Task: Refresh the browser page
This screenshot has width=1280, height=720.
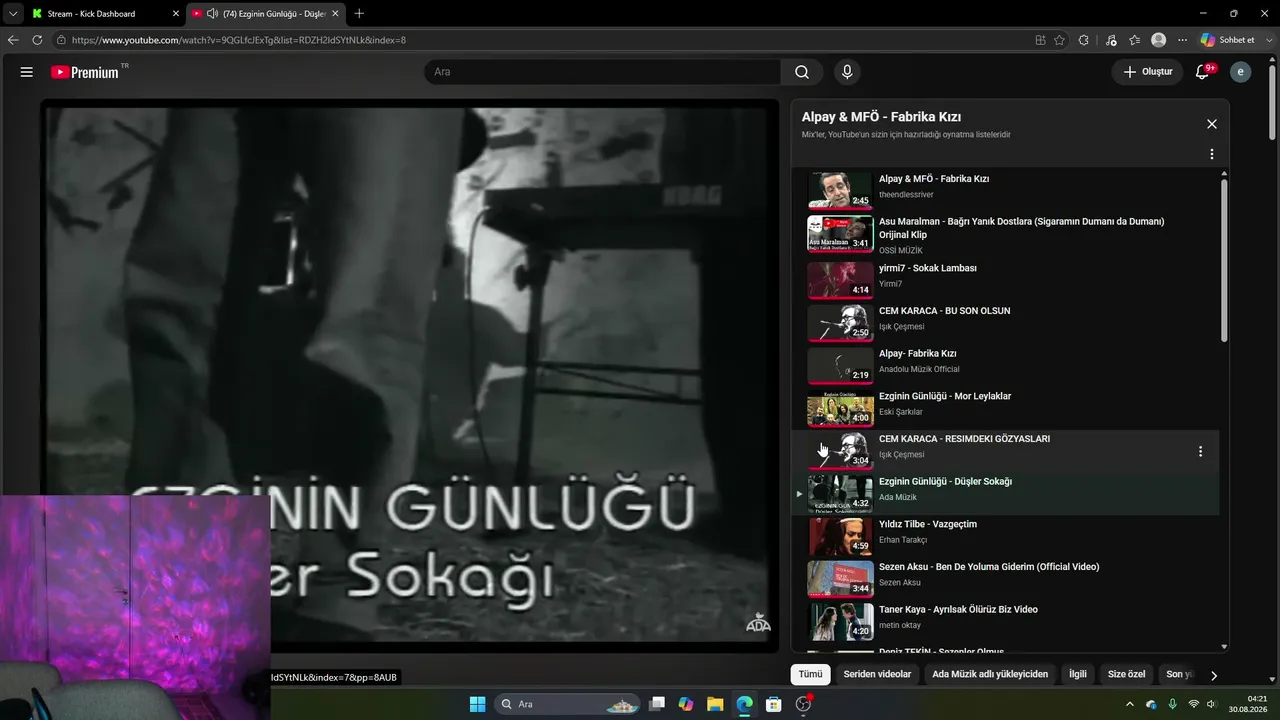Action: click(x=37, y=40)
